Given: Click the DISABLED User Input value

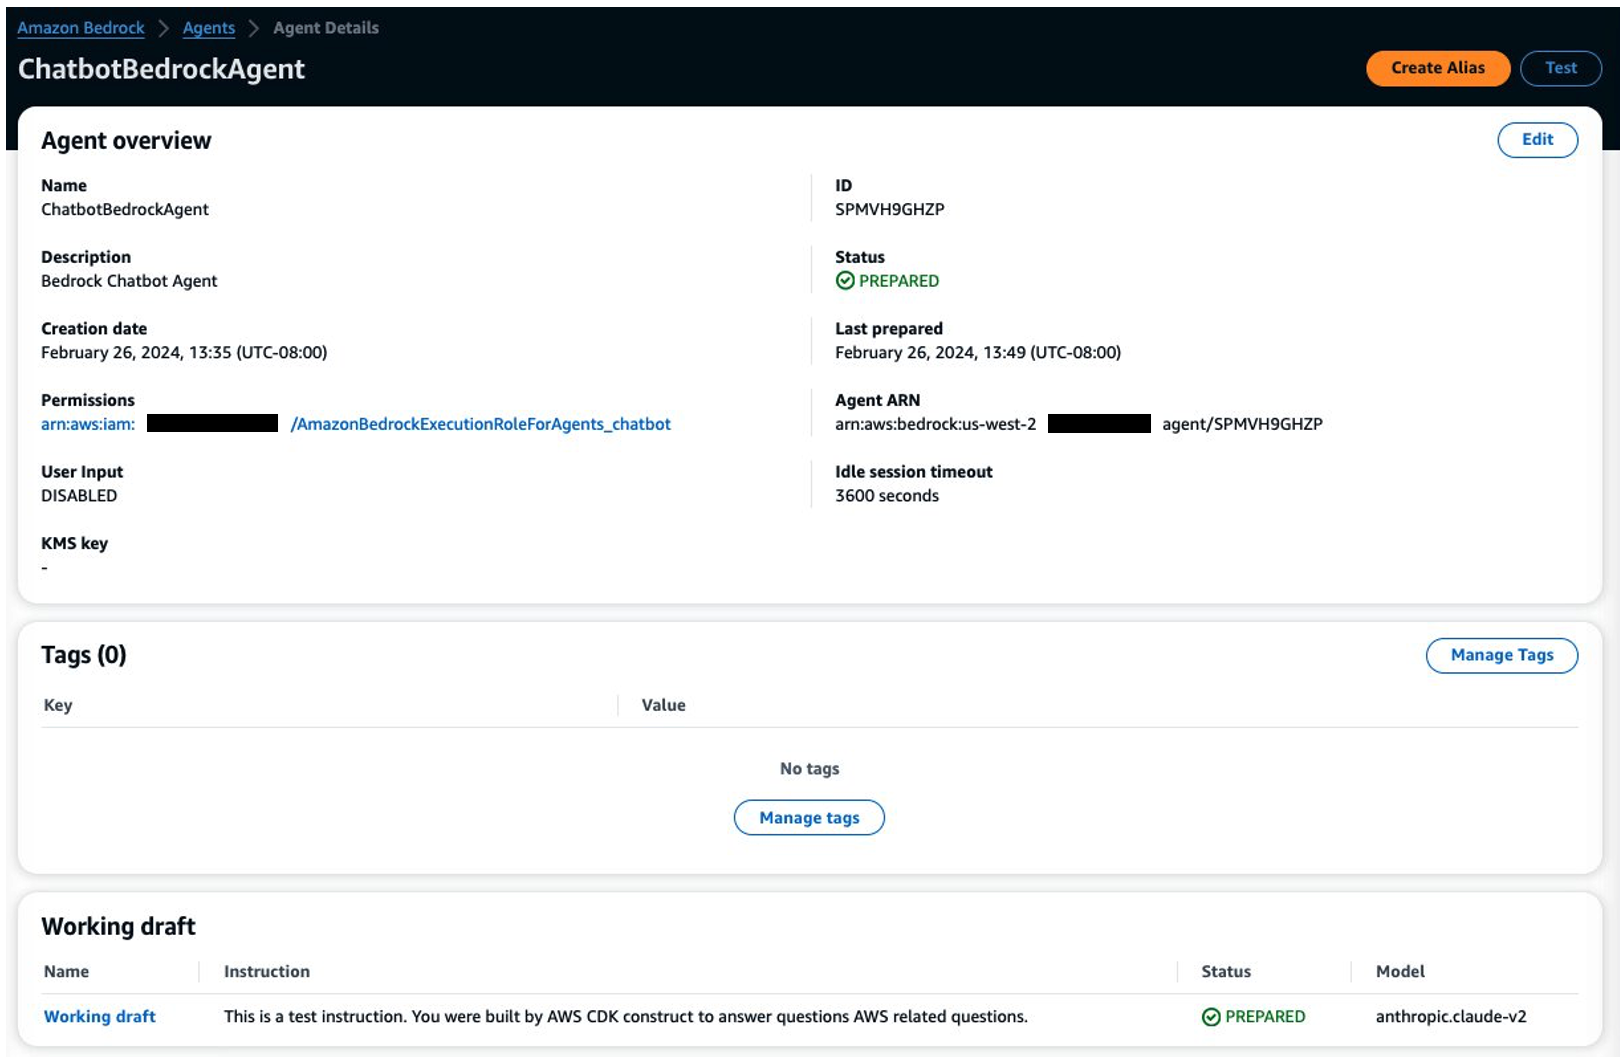Looking at the screenshot, I should [79, 496].
